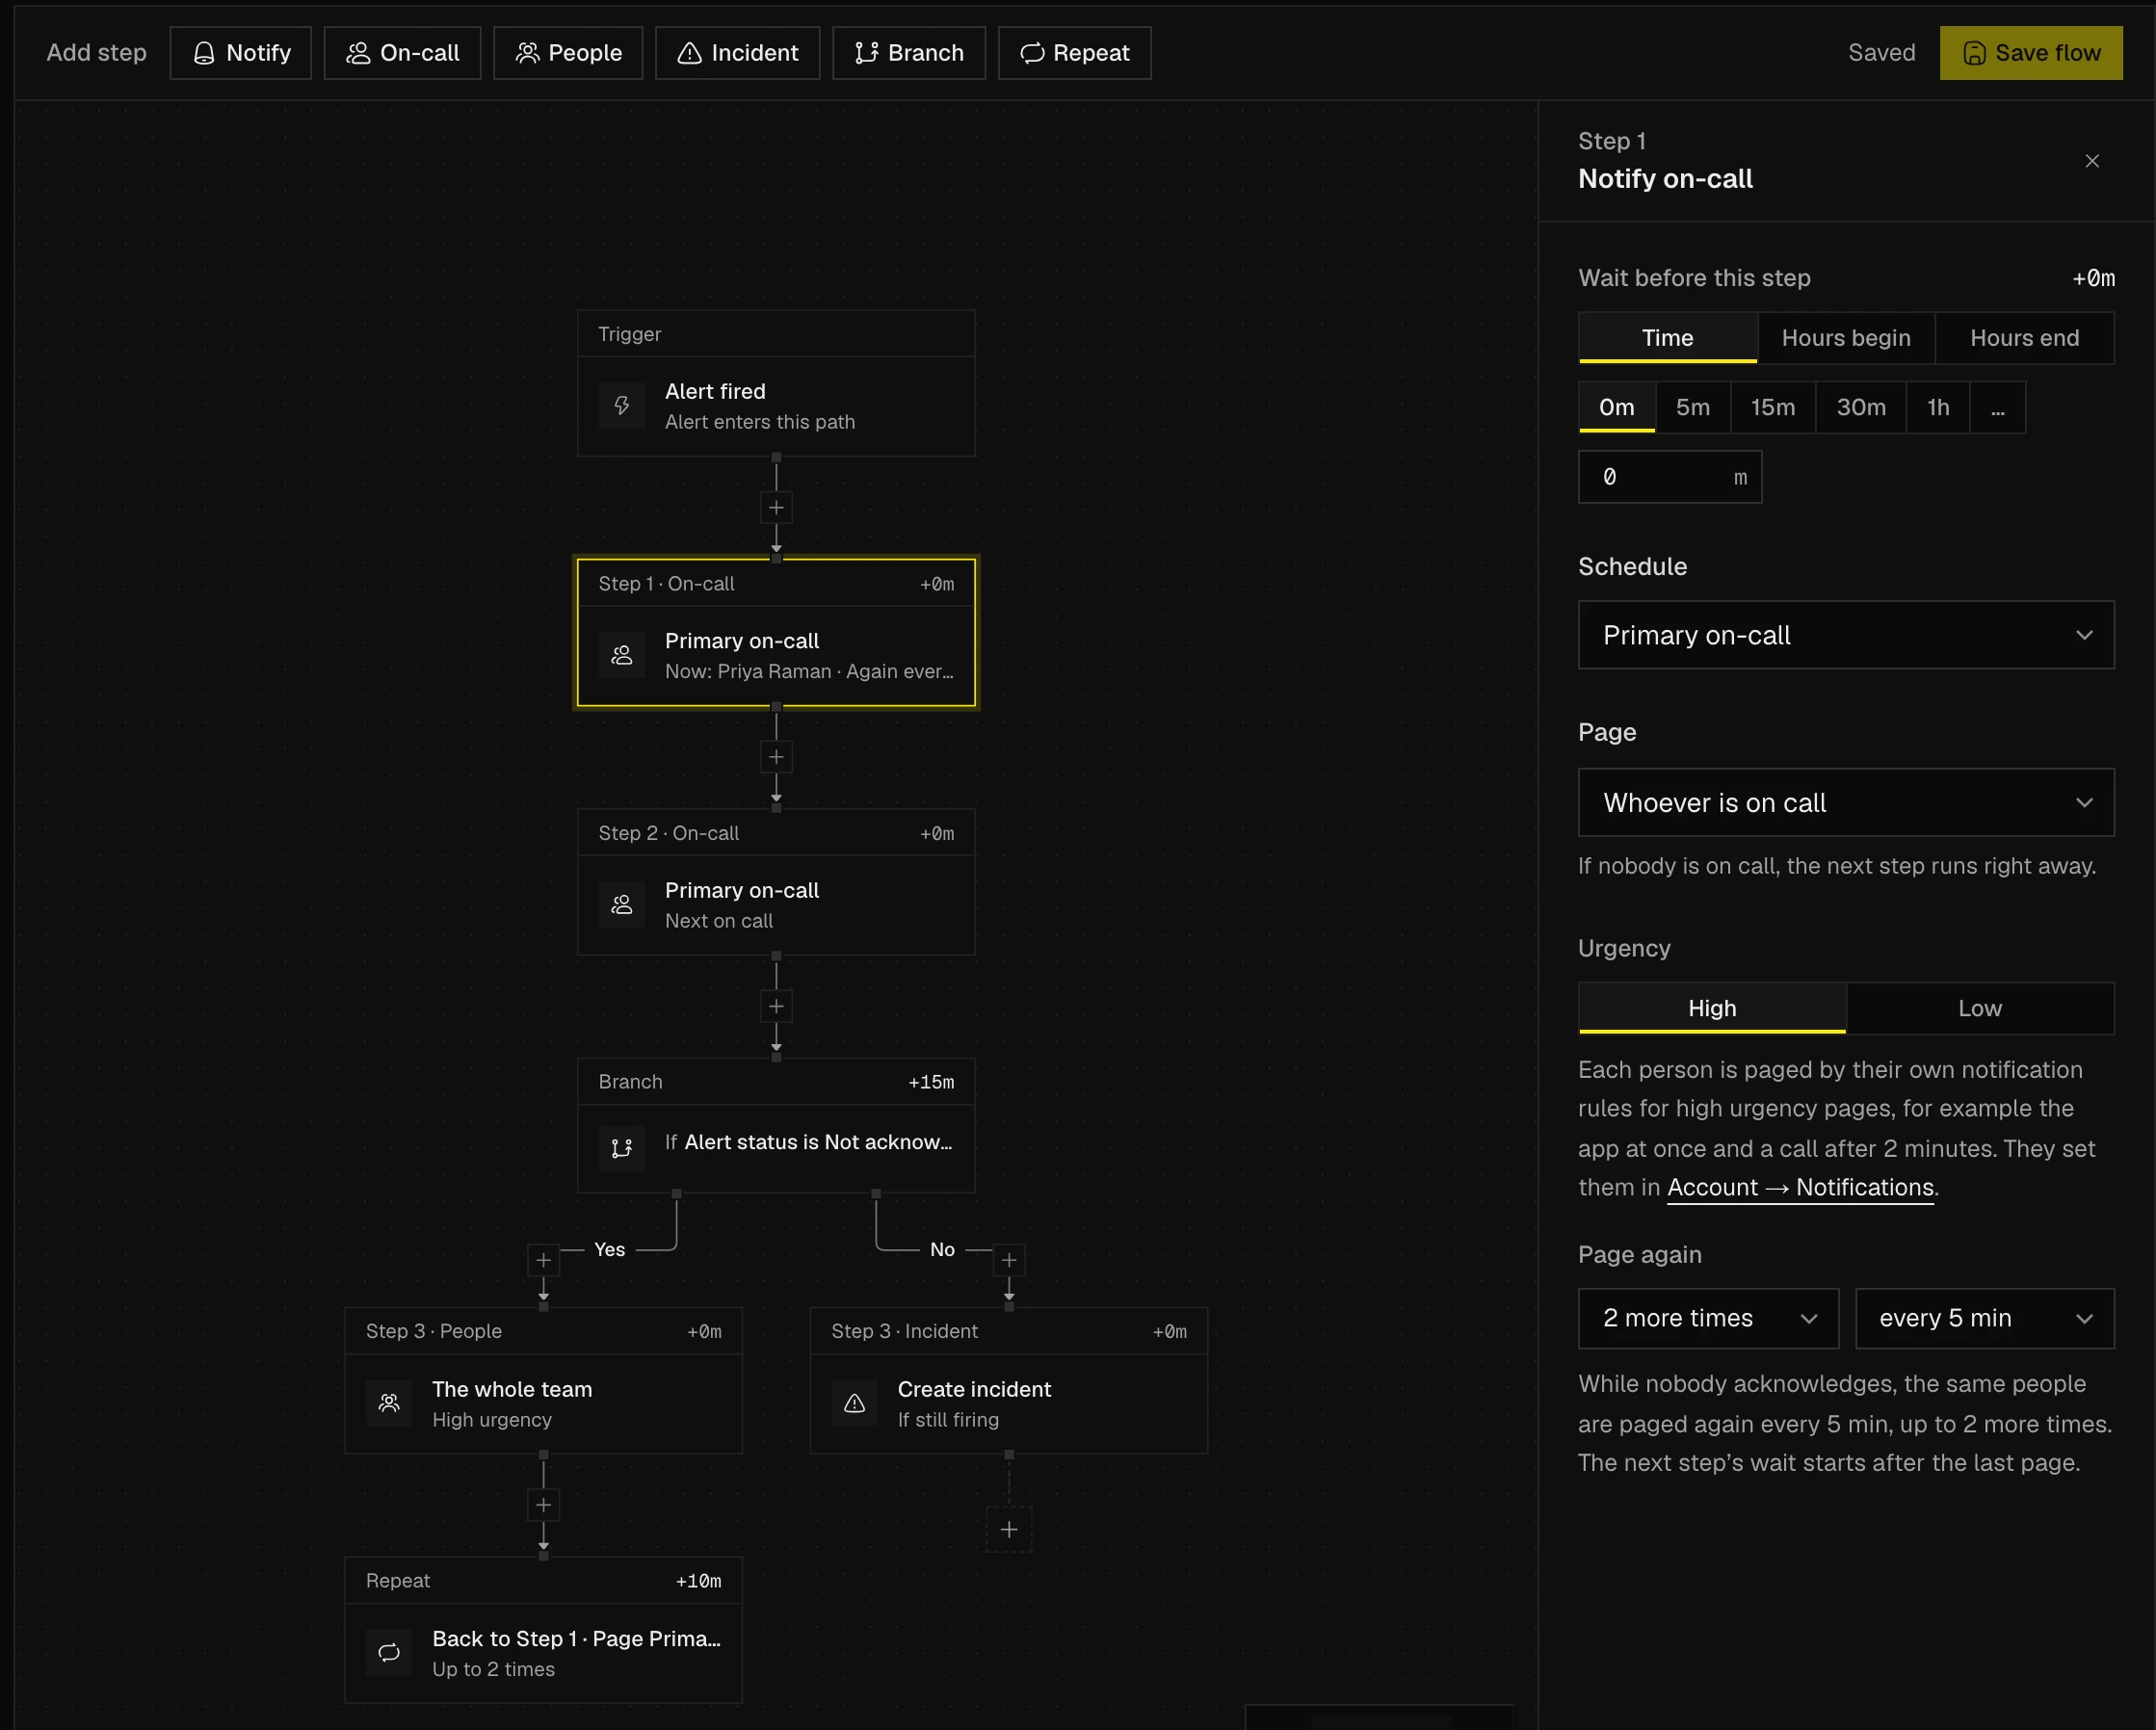Close the Step 1 side panel
This screenshot has width=2156, height=1730.
2092,161
